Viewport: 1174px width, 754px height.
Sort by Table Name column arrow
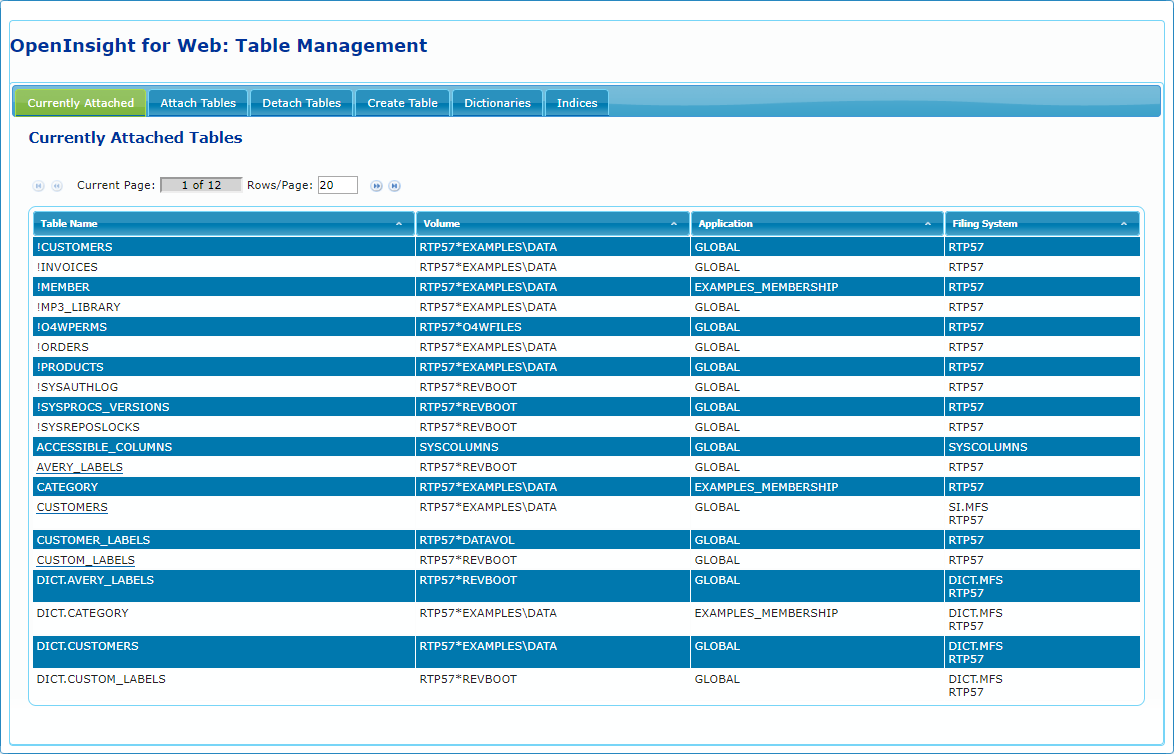click(399, 224)
